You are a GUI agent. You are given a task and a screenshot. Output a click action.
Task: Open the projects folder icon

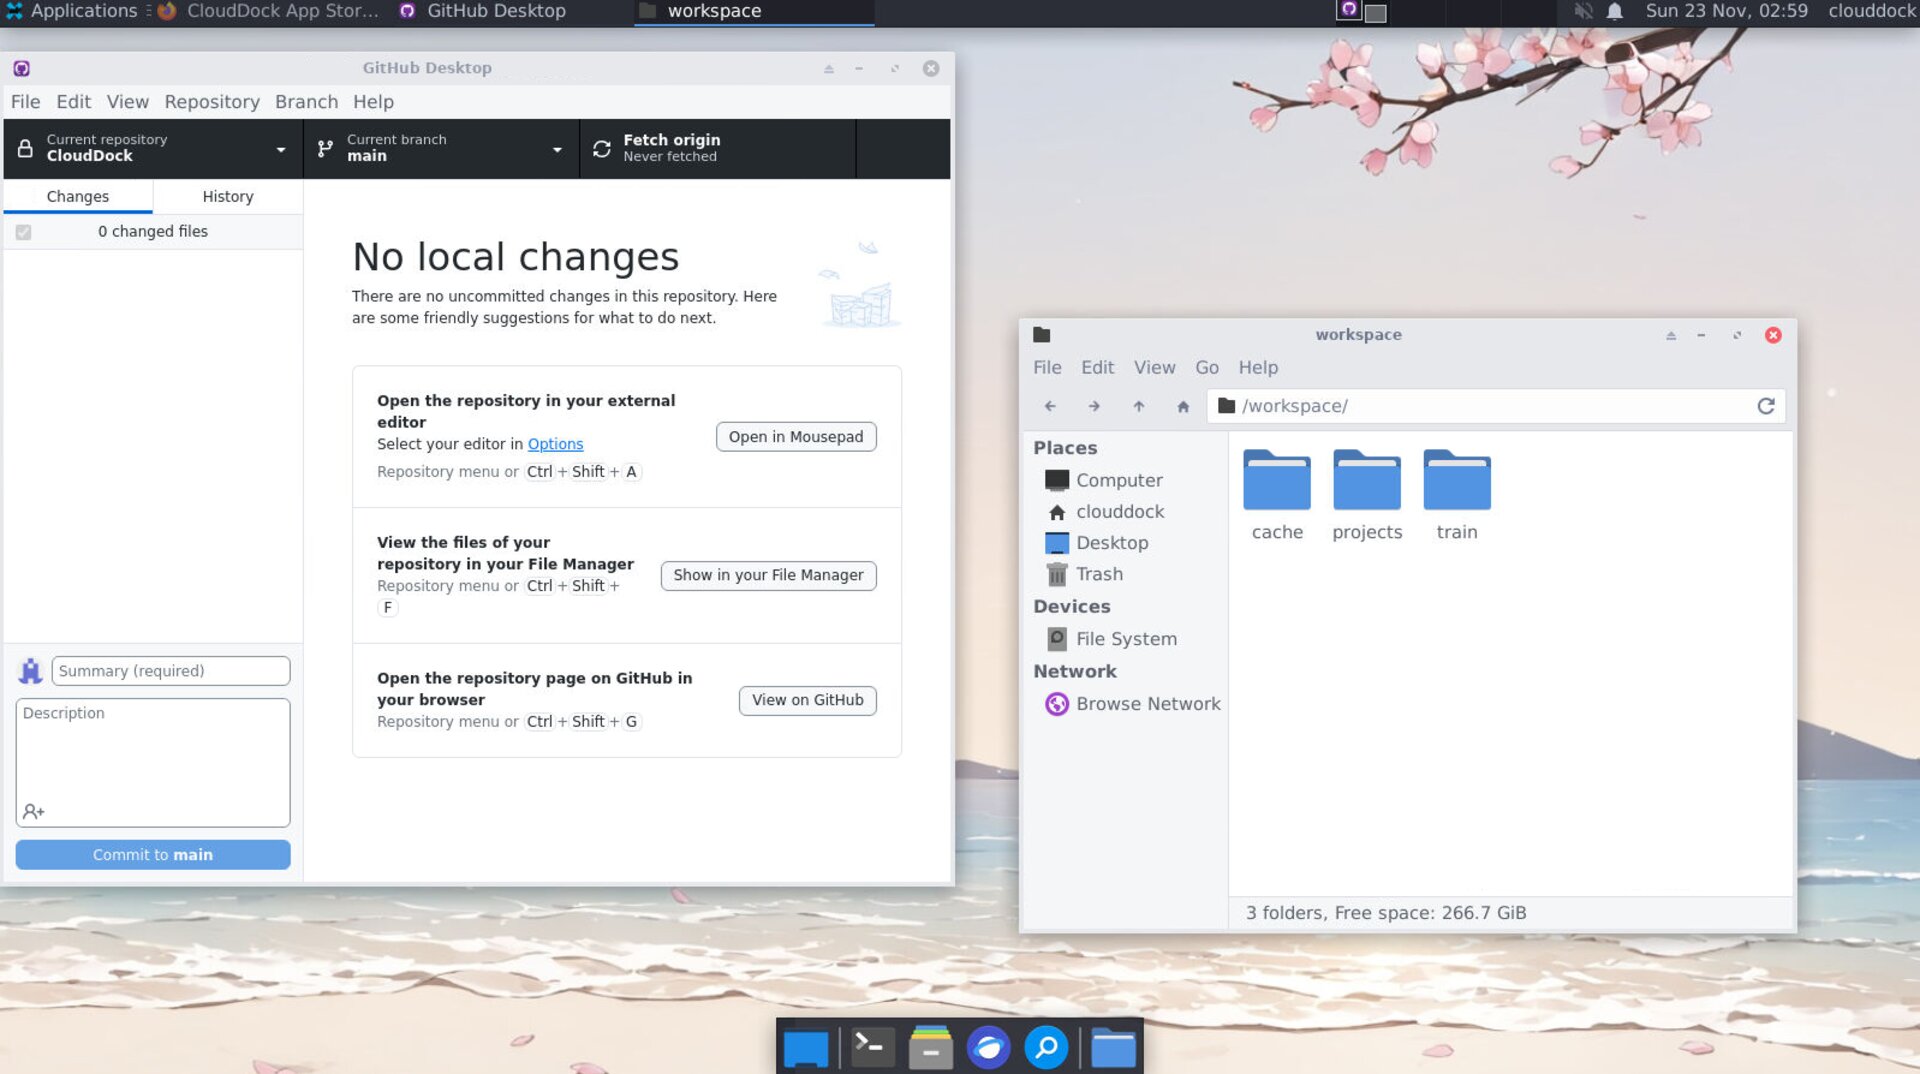pyautogui.click(x=1366, y=481)
